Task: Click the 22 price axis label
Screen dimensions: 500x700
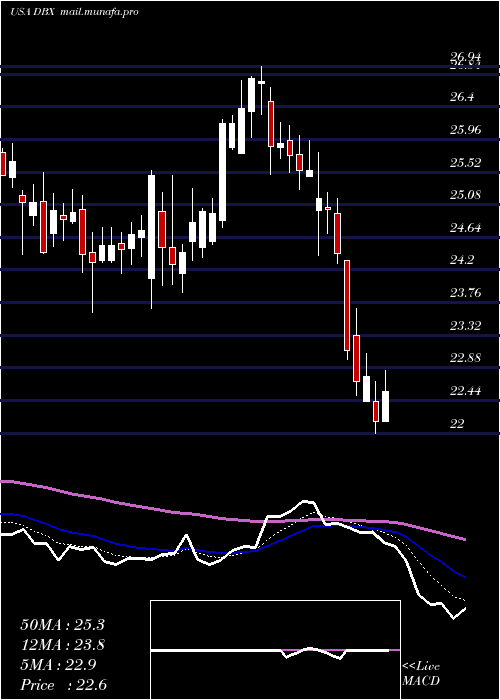Action: 458,424
